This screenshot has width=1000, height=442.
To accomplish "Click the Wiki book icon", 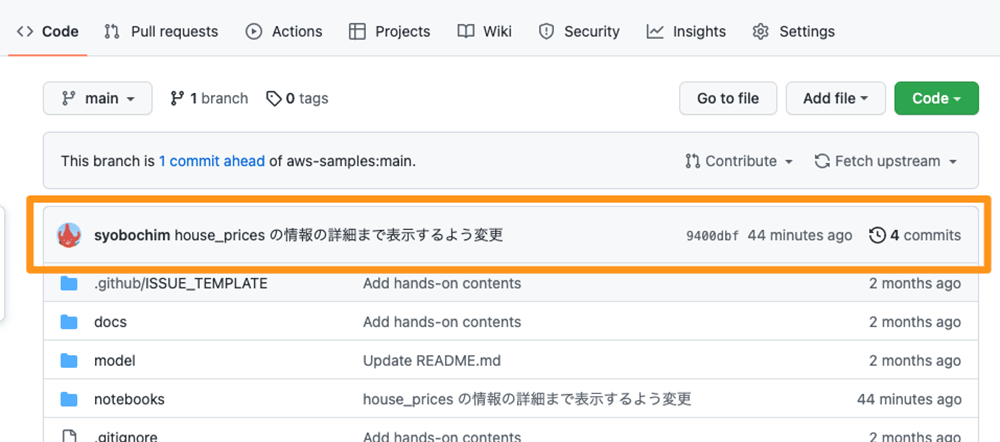I will point(466,31).
